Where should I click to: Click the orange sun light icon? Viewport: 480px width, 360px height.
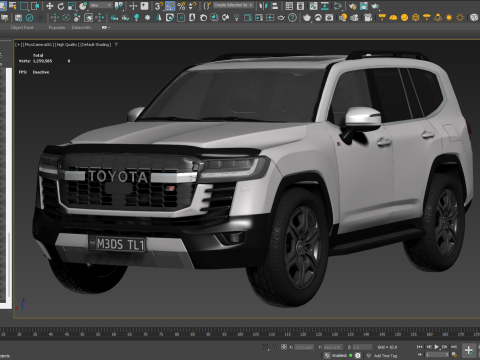point(449,17)
